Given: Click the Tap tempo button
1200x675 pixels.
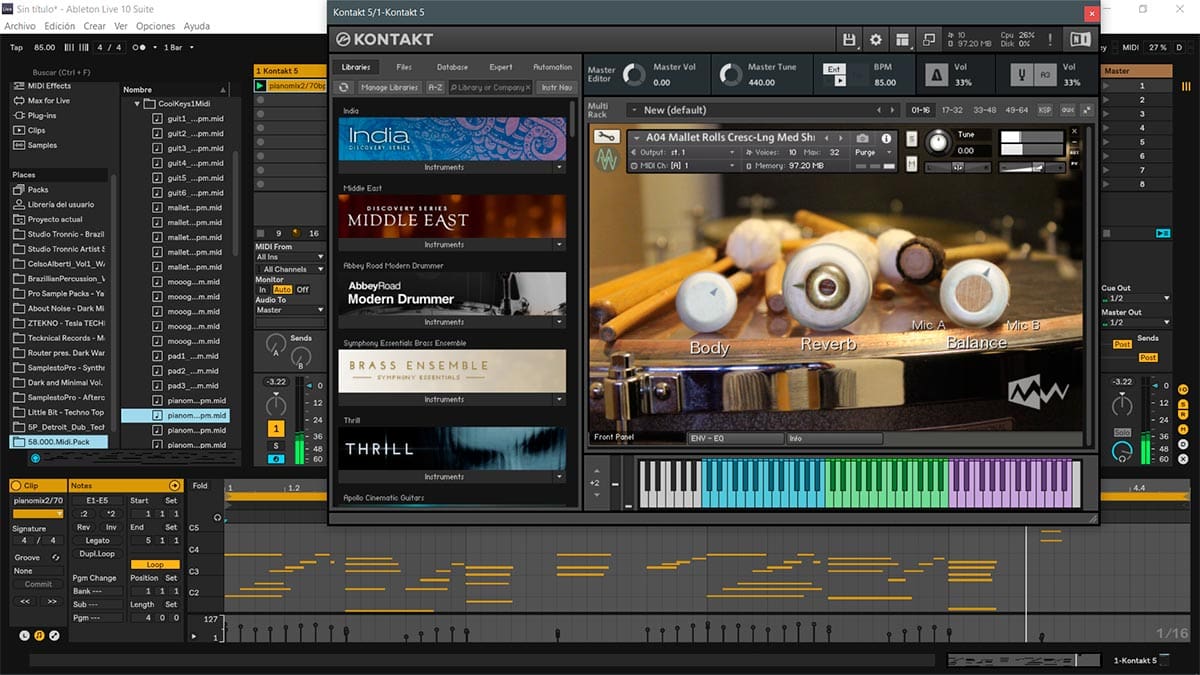Looking at the screenshot, I should (x=16, y=47).
